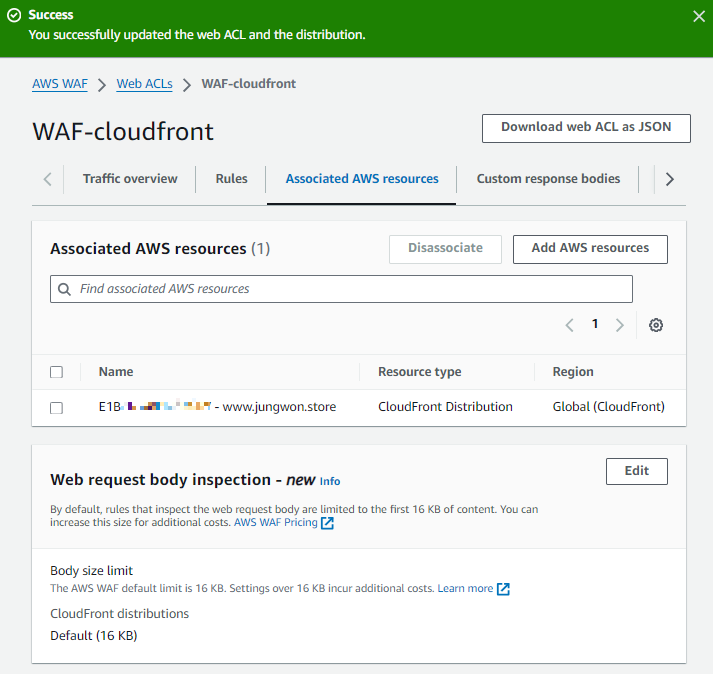Focus the Find associated AWS resources search field
The image size is (713, 674).
(x=341, y=289)
